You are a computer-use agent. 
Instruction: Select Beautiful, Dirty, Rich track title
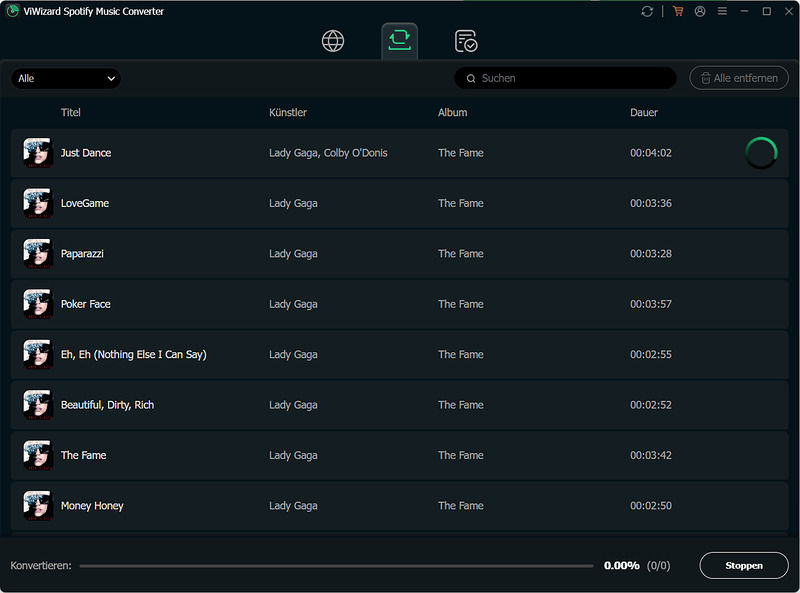coord(107,405)
